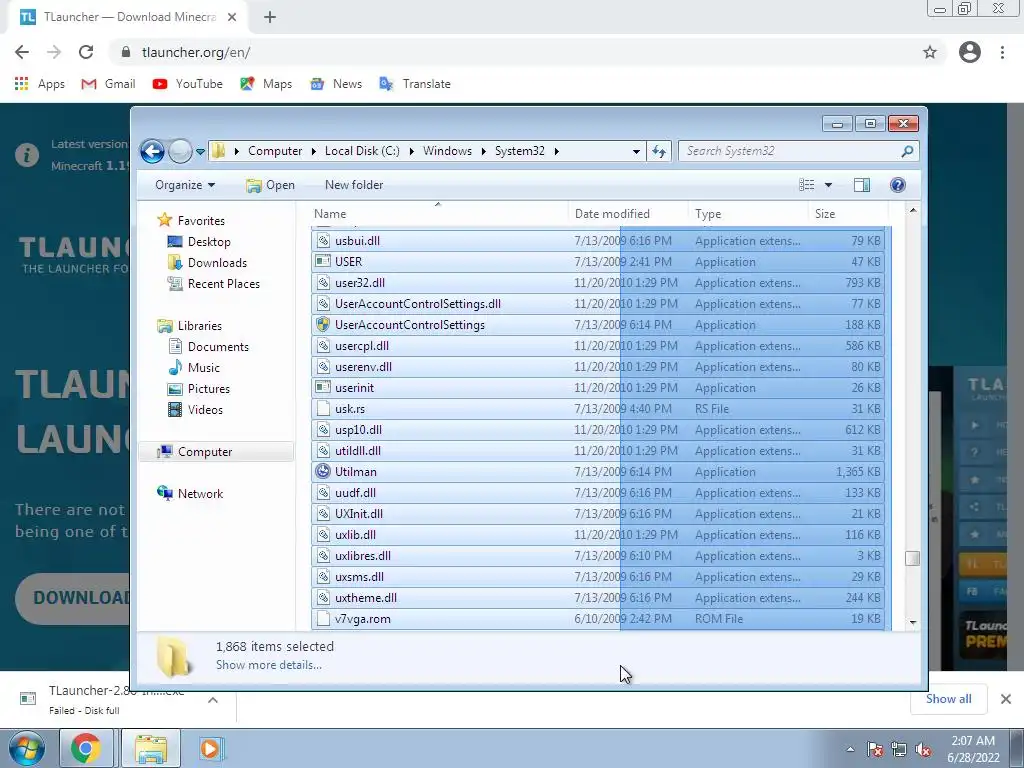
Task: Select Network in navigation pane
Action: point(200,494)
